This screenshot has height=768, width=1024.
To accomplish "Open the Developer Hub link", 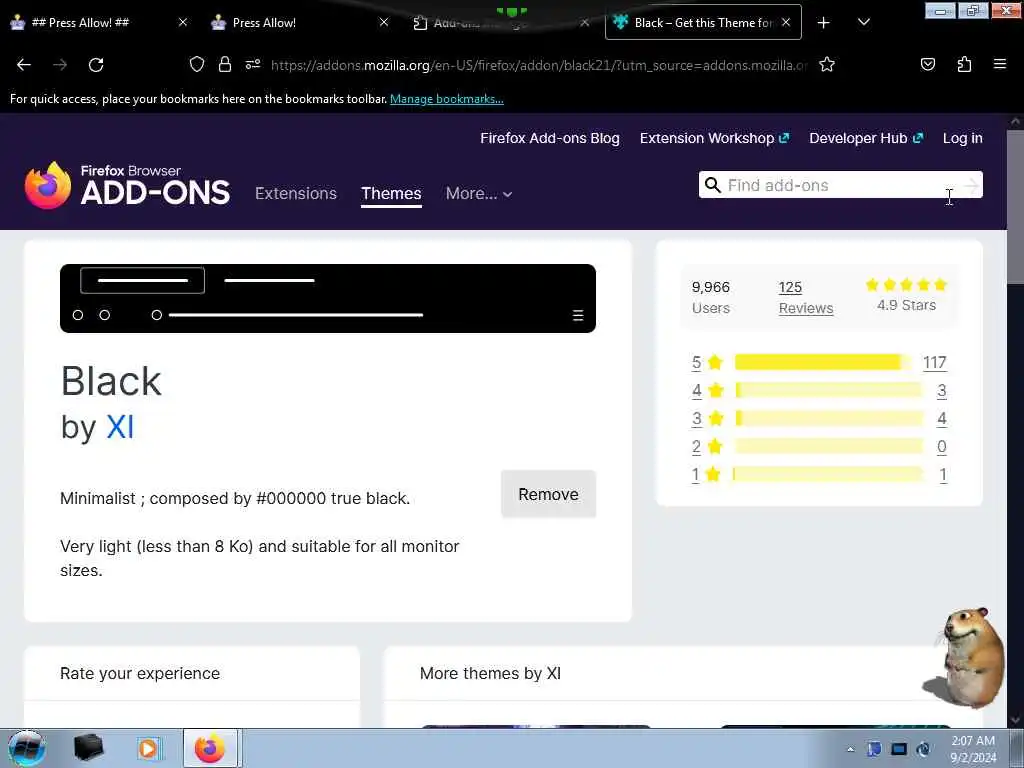I will point(866,138).
